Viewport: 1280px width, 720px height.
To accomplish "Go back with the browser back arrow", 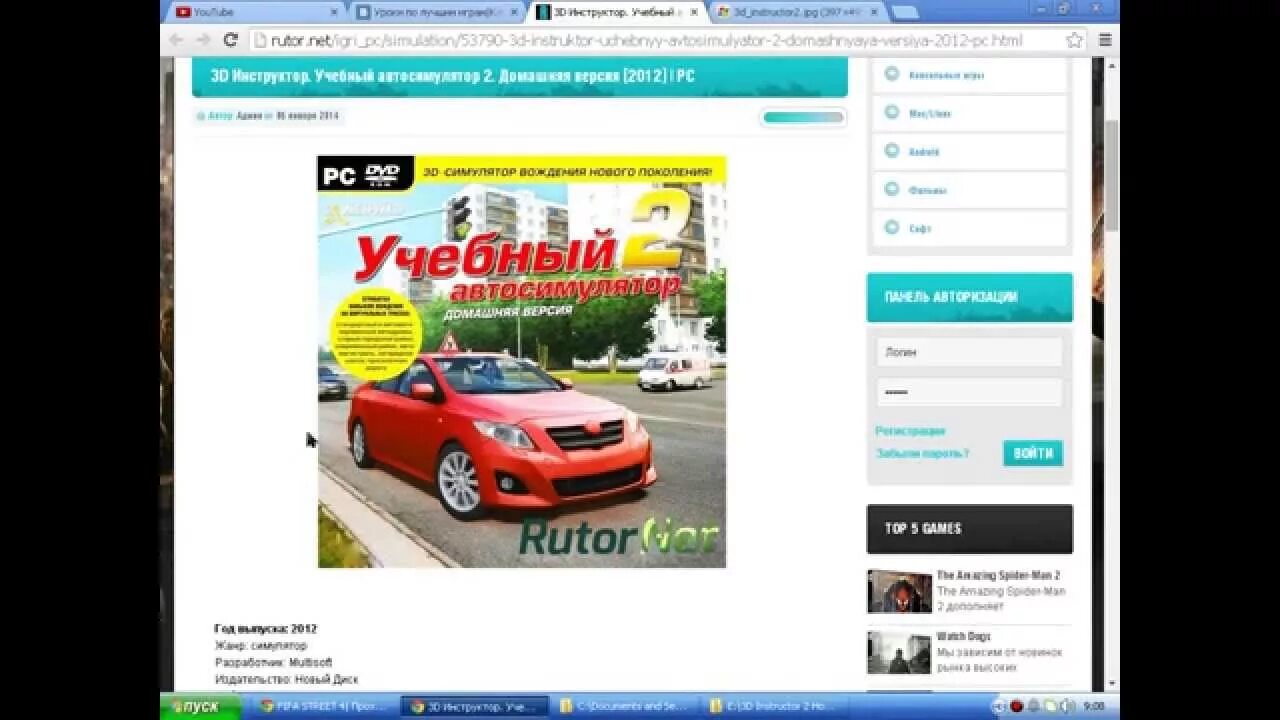I will click(x=176, y=40).
